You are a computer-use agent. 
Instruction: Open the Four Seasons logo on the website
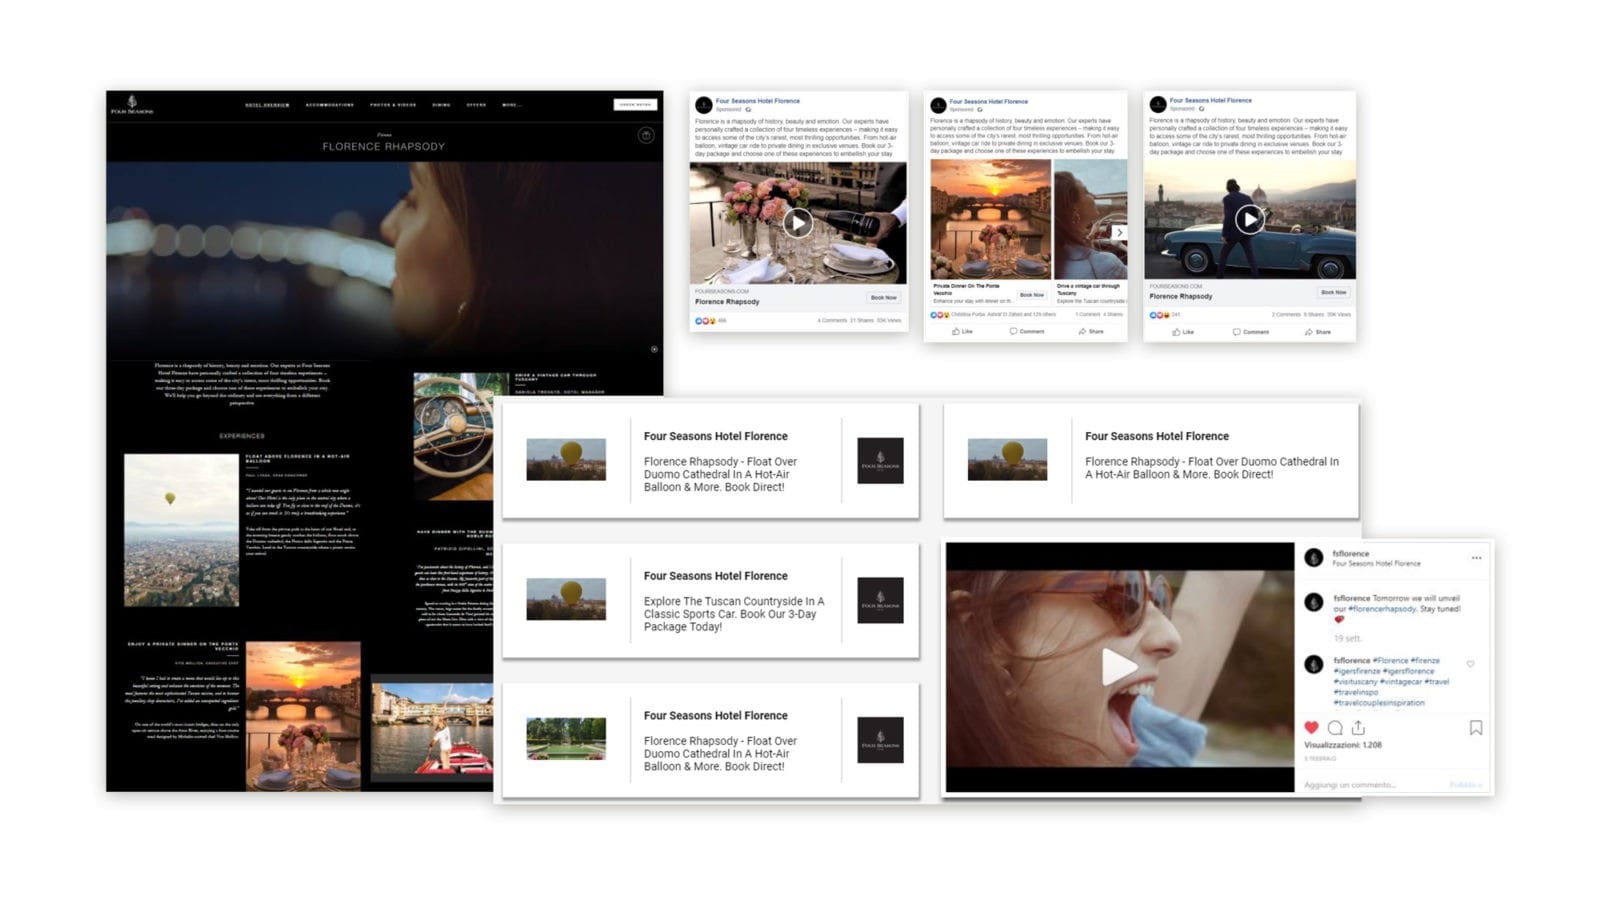tap(132, 105)
